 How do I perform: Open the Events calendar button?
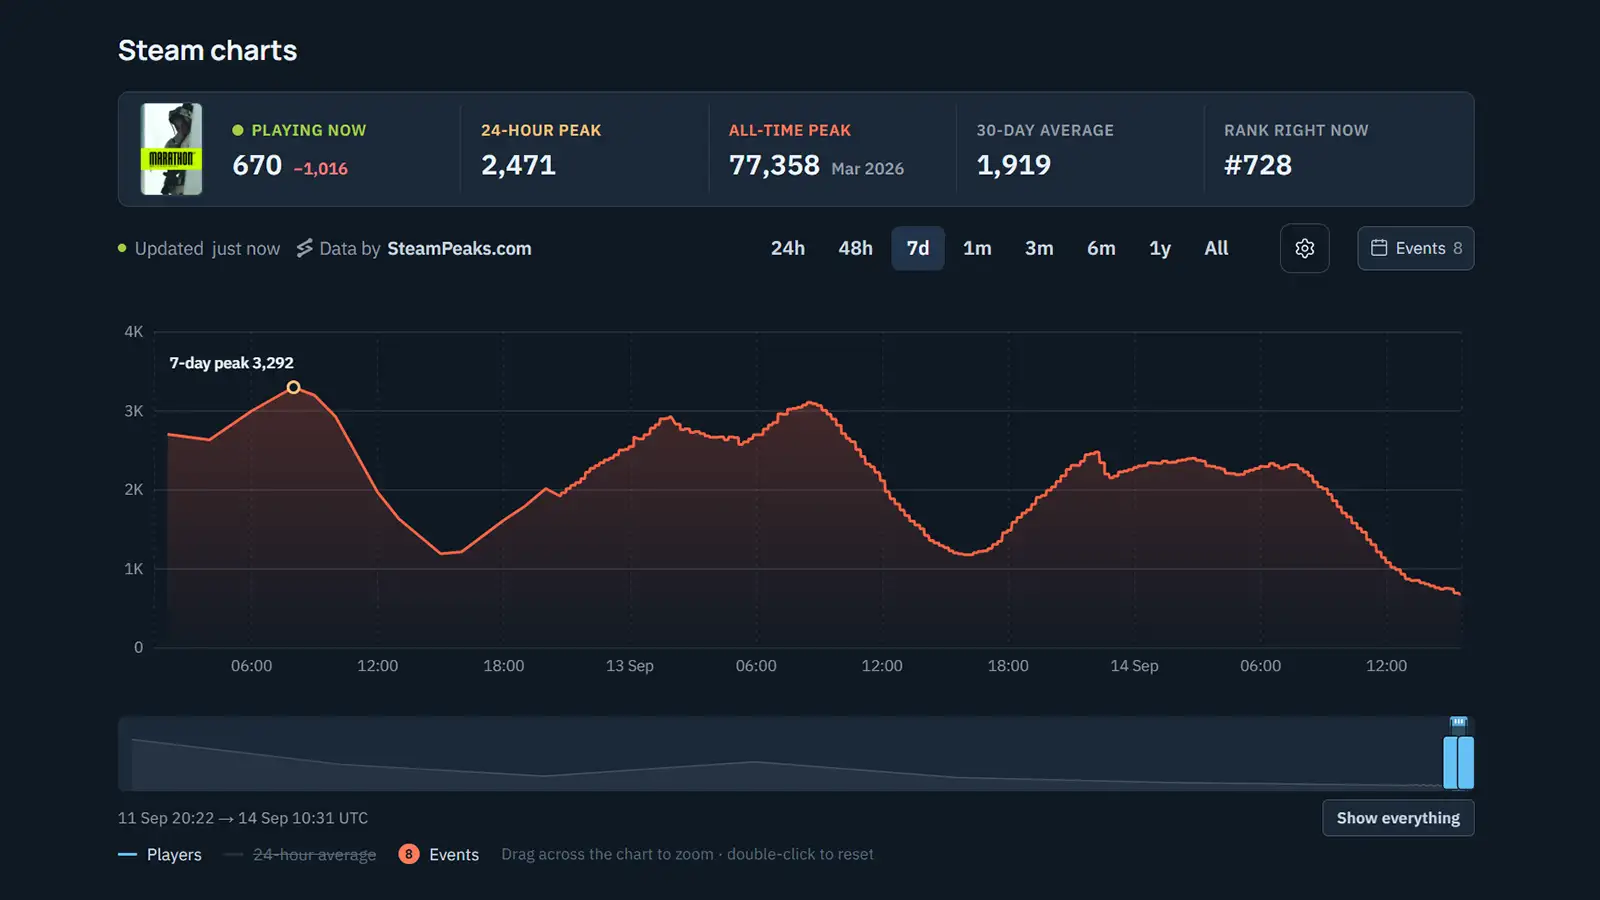1415,248
